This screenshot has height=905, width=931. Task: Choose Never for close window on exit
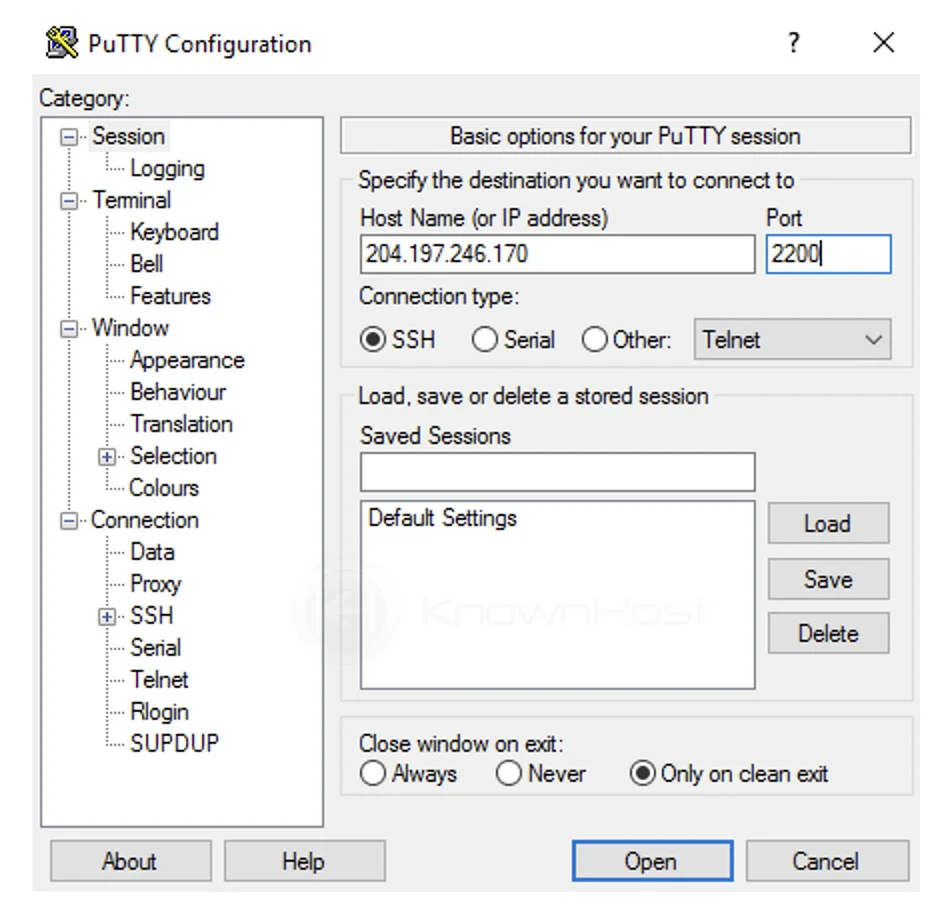(x=510, y=773)
